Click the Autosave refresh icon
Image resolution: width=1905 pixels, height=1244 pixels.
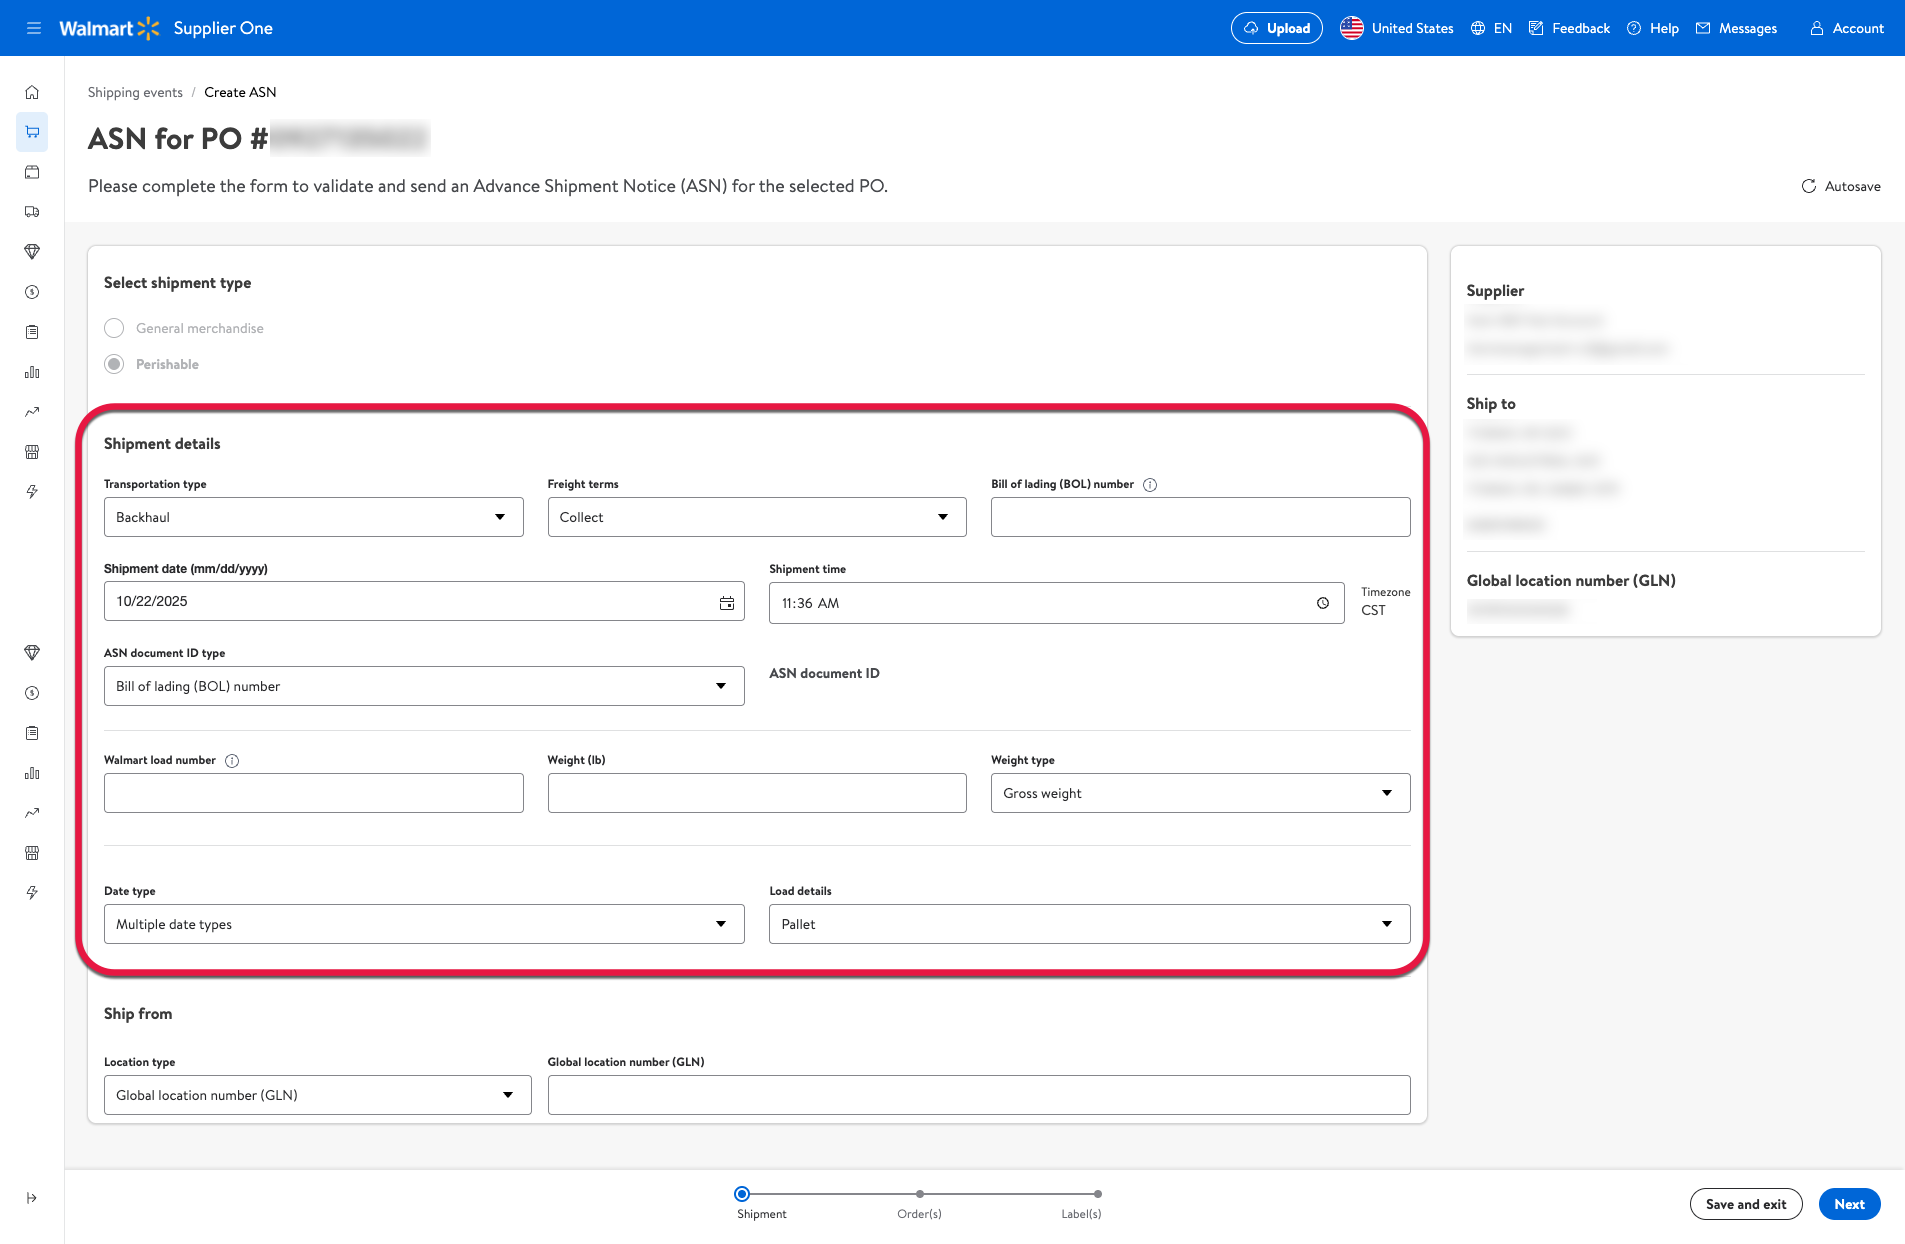1808,186
